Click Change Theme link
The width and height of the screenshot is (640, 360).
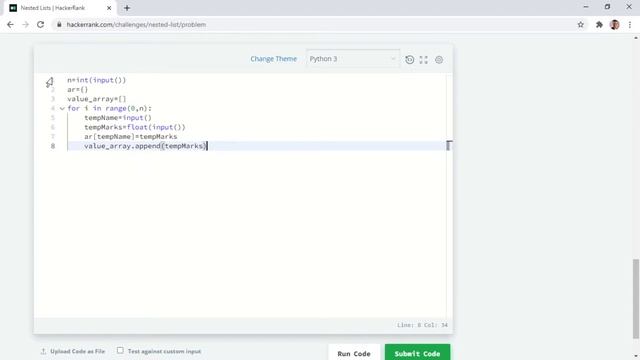pos(273,59)
